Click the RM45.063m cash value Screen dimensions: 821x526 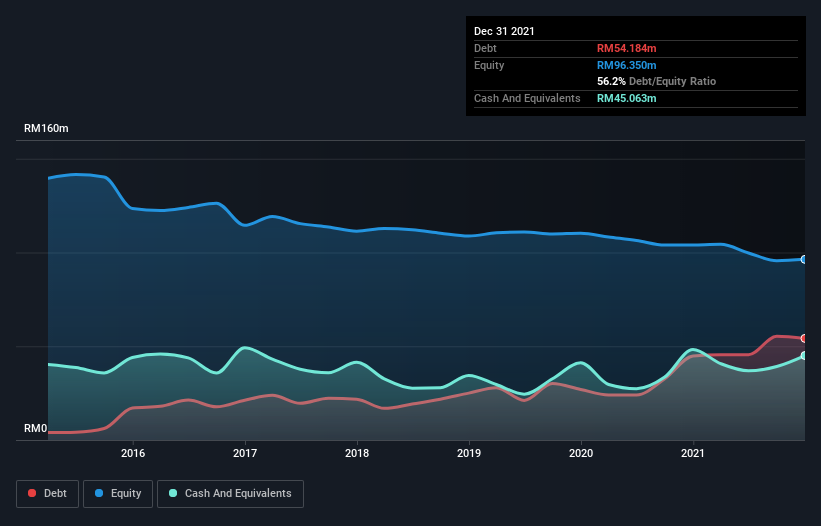click(627, 98)
